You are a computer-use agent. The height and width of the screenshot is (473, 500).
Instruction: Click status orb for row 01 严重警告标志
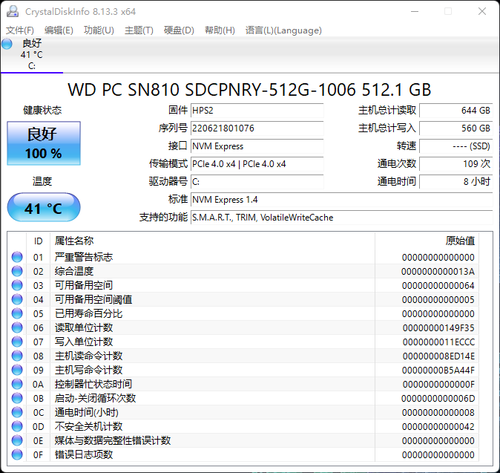(x=17, y=257)
